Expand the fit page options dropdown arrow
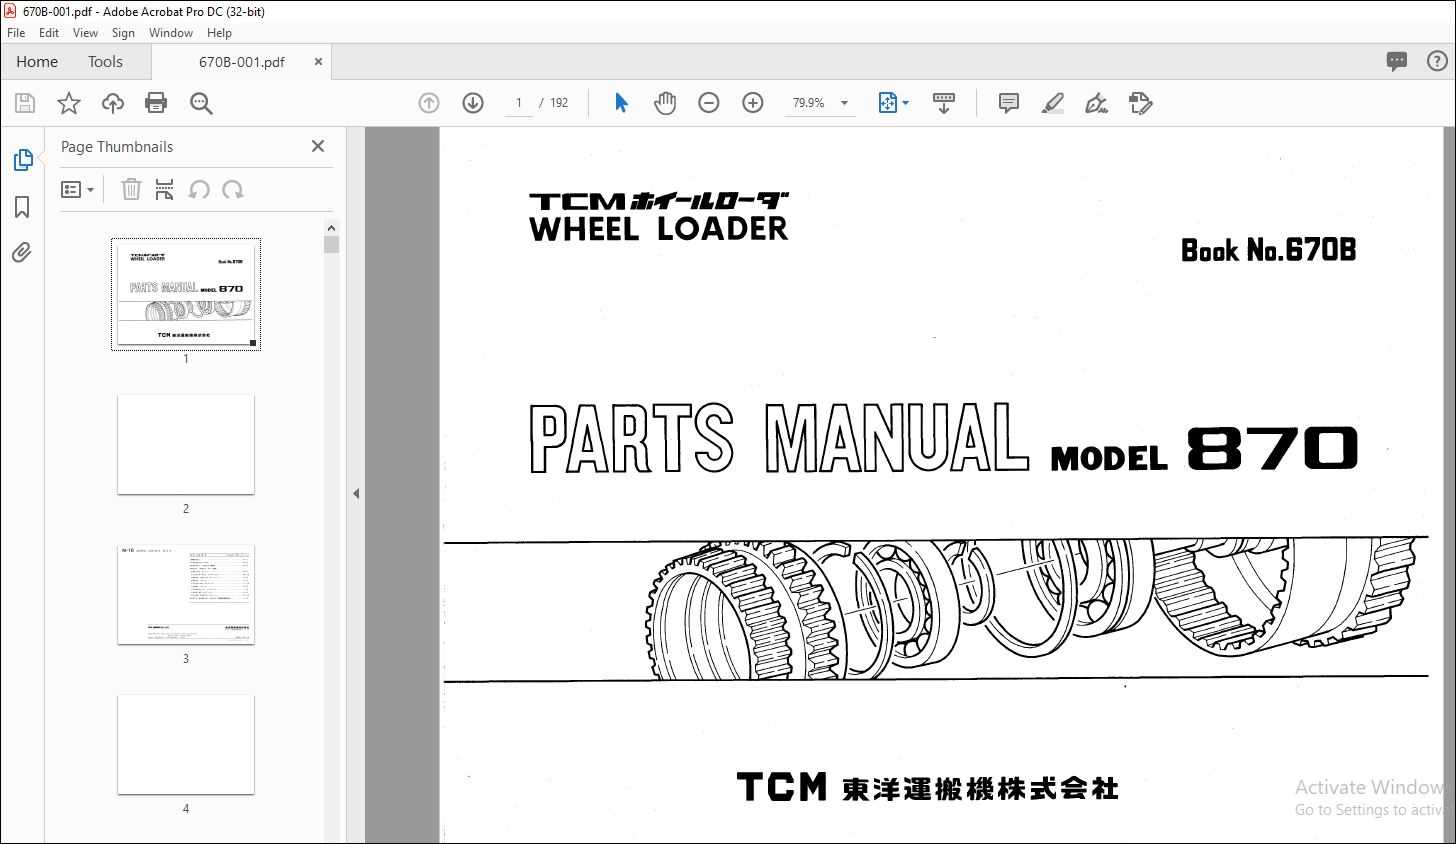The image size is (1456, 844). coord(906,103)
